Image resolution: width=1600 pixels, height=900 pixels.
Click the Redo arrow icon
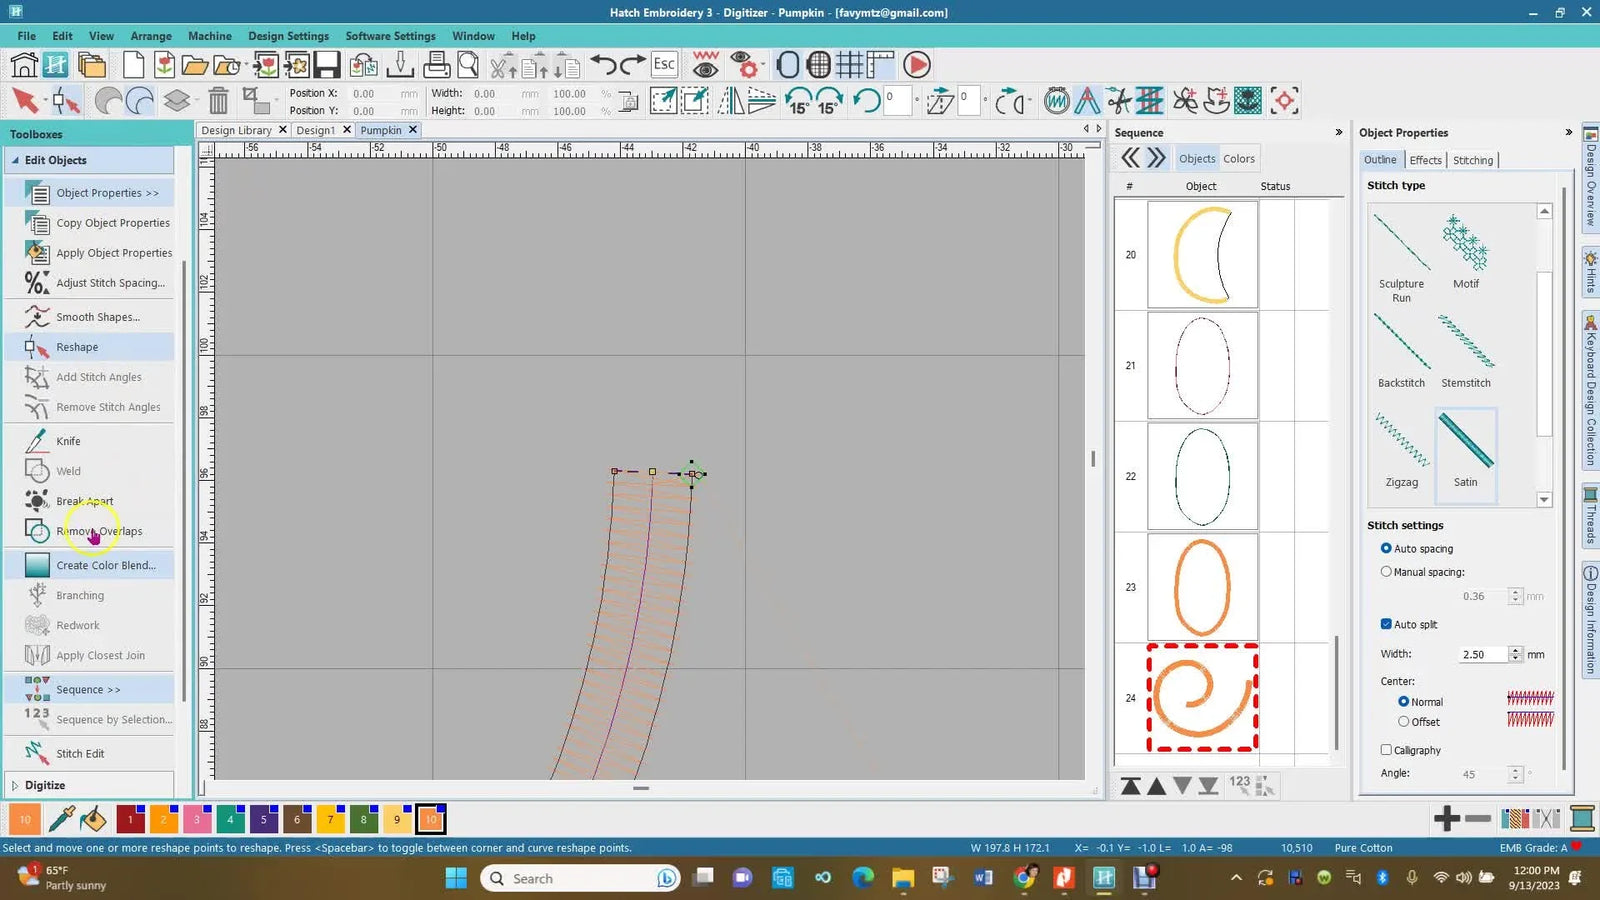click(632, 65)
